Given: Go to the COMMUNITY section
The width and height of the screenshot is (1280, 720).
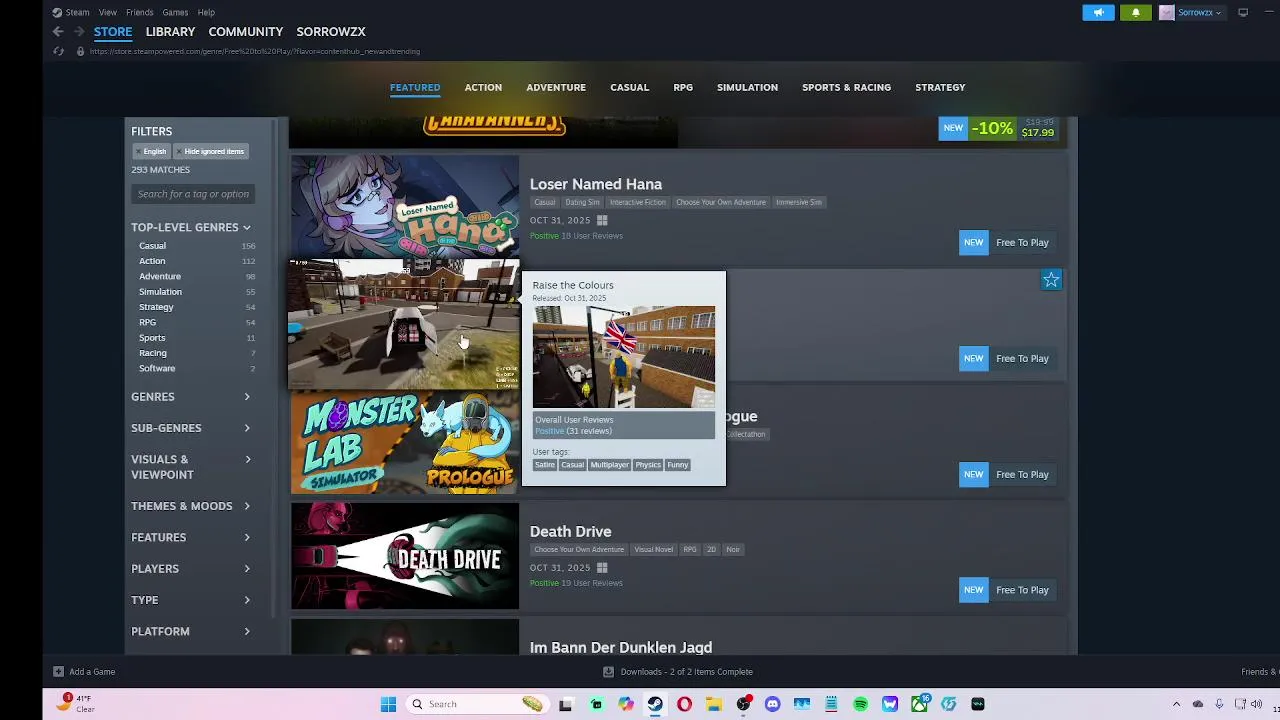Looking at the screenshot, I should 246,32.
